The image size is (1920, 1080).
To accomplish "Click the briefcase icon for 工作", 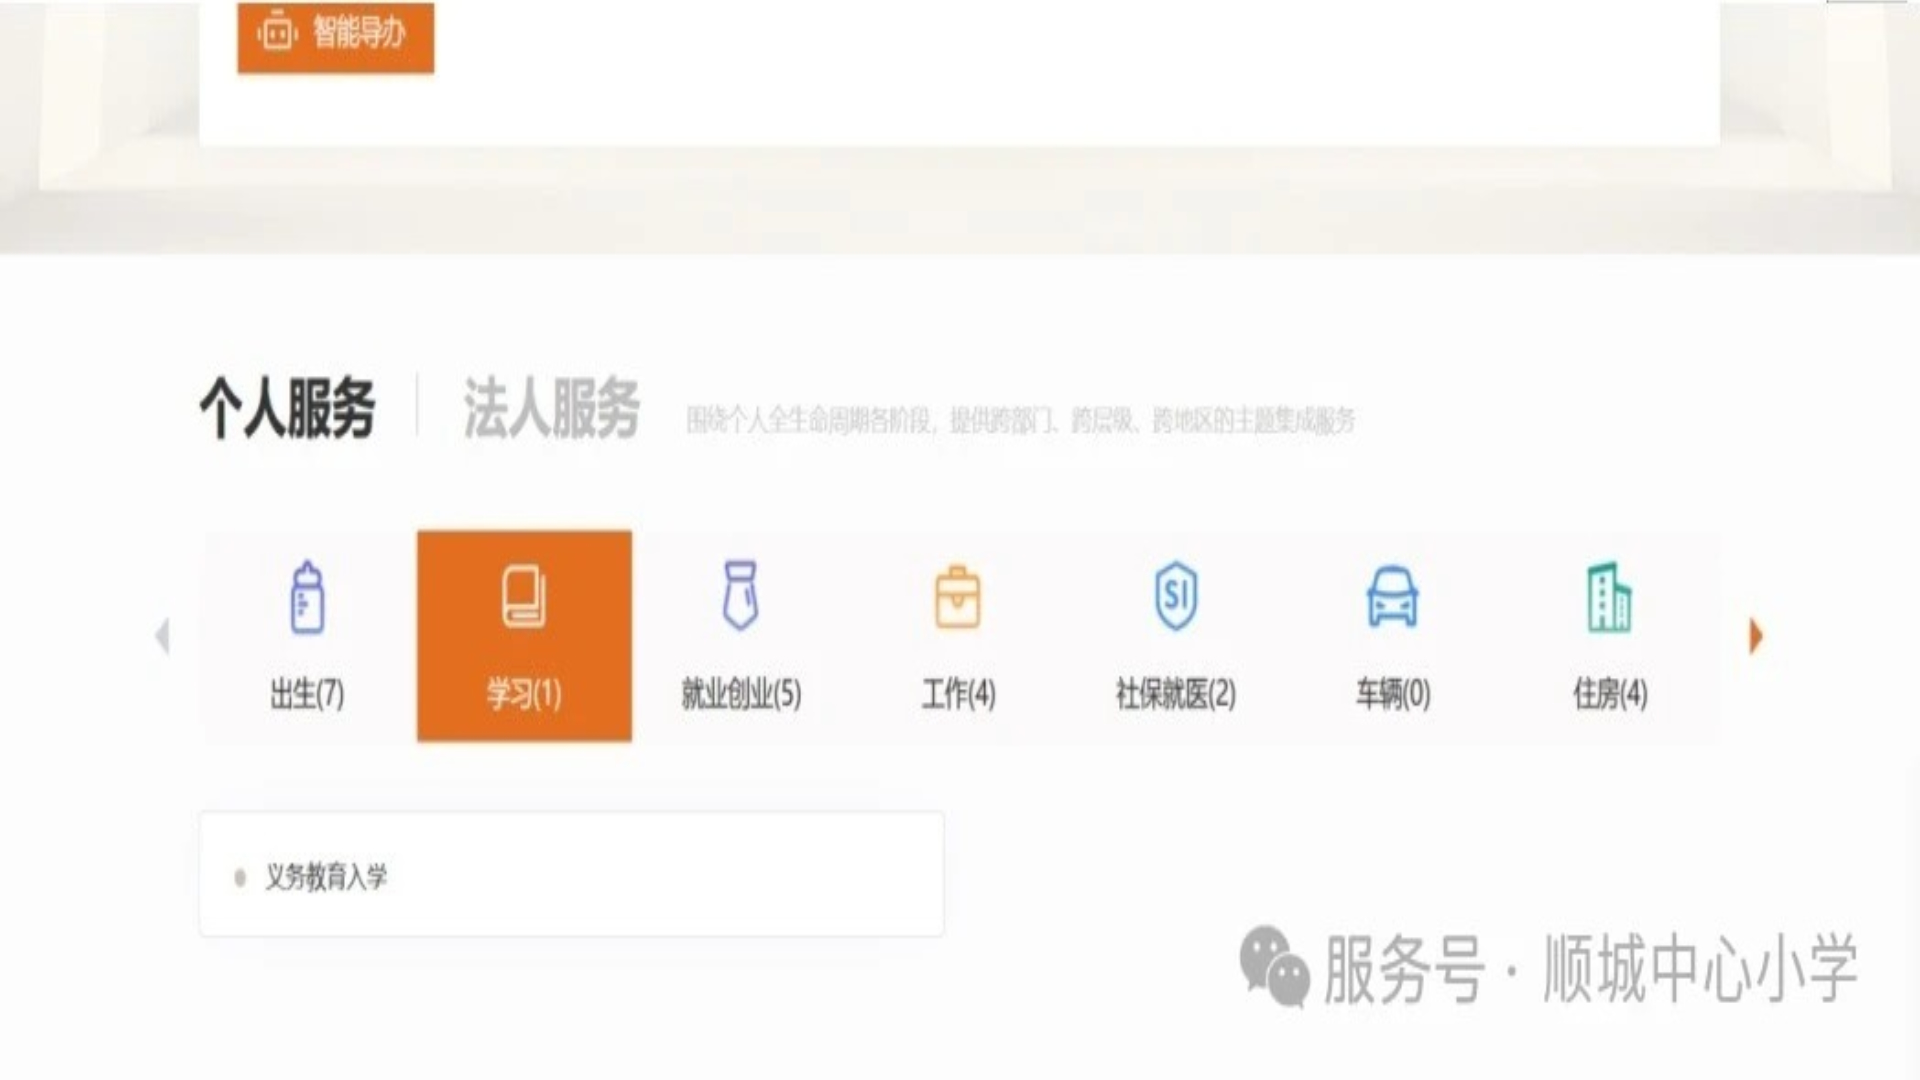I will (957, 597).
